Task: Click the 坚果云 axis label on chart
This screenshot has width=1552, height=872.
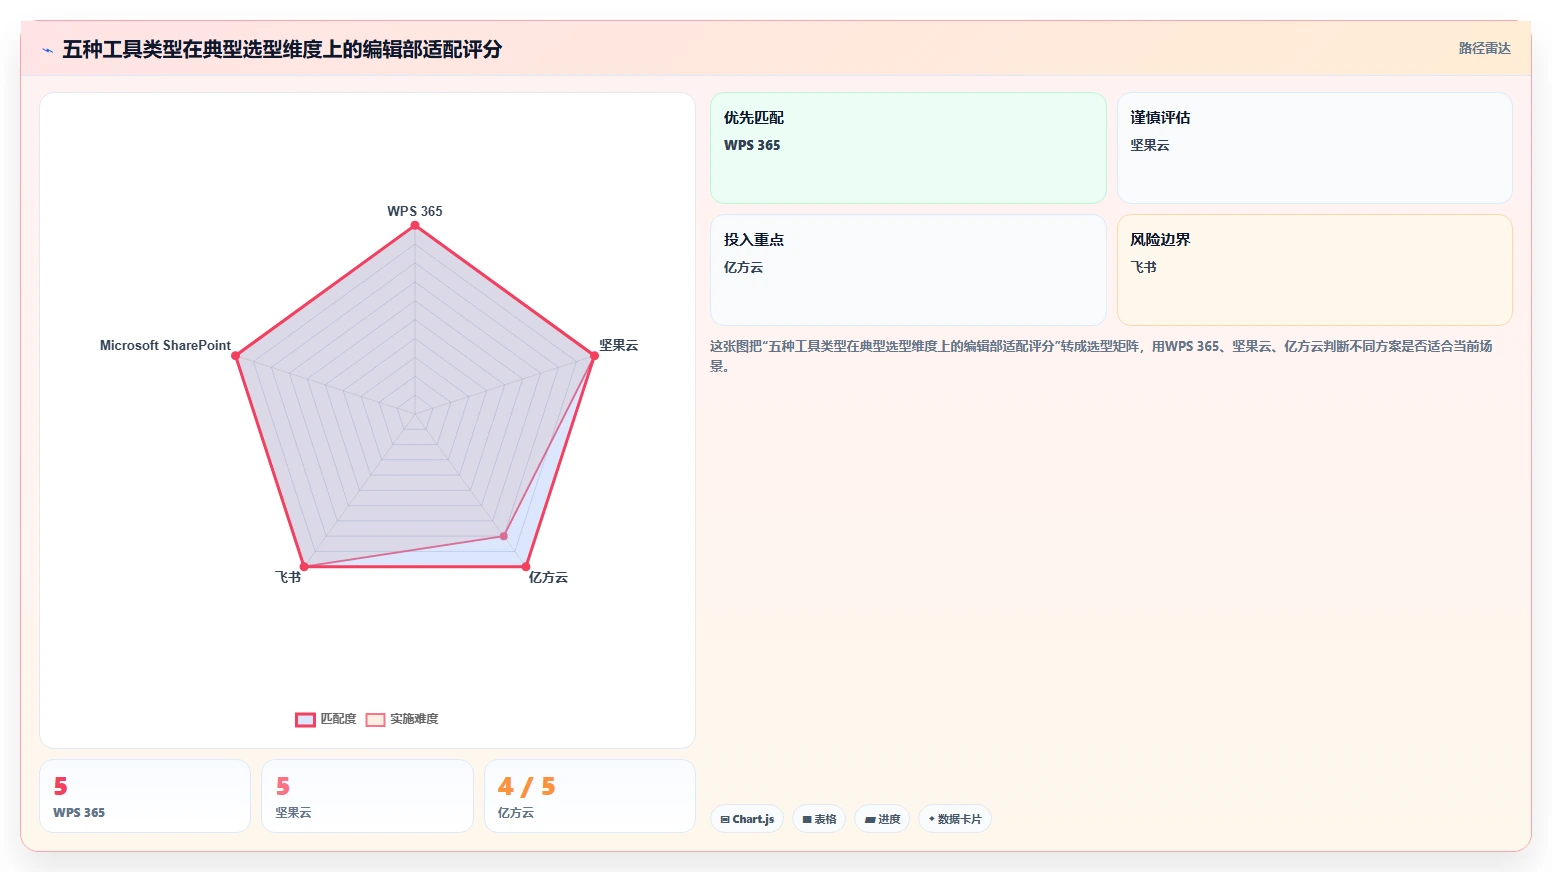Action: click(618, 345)
